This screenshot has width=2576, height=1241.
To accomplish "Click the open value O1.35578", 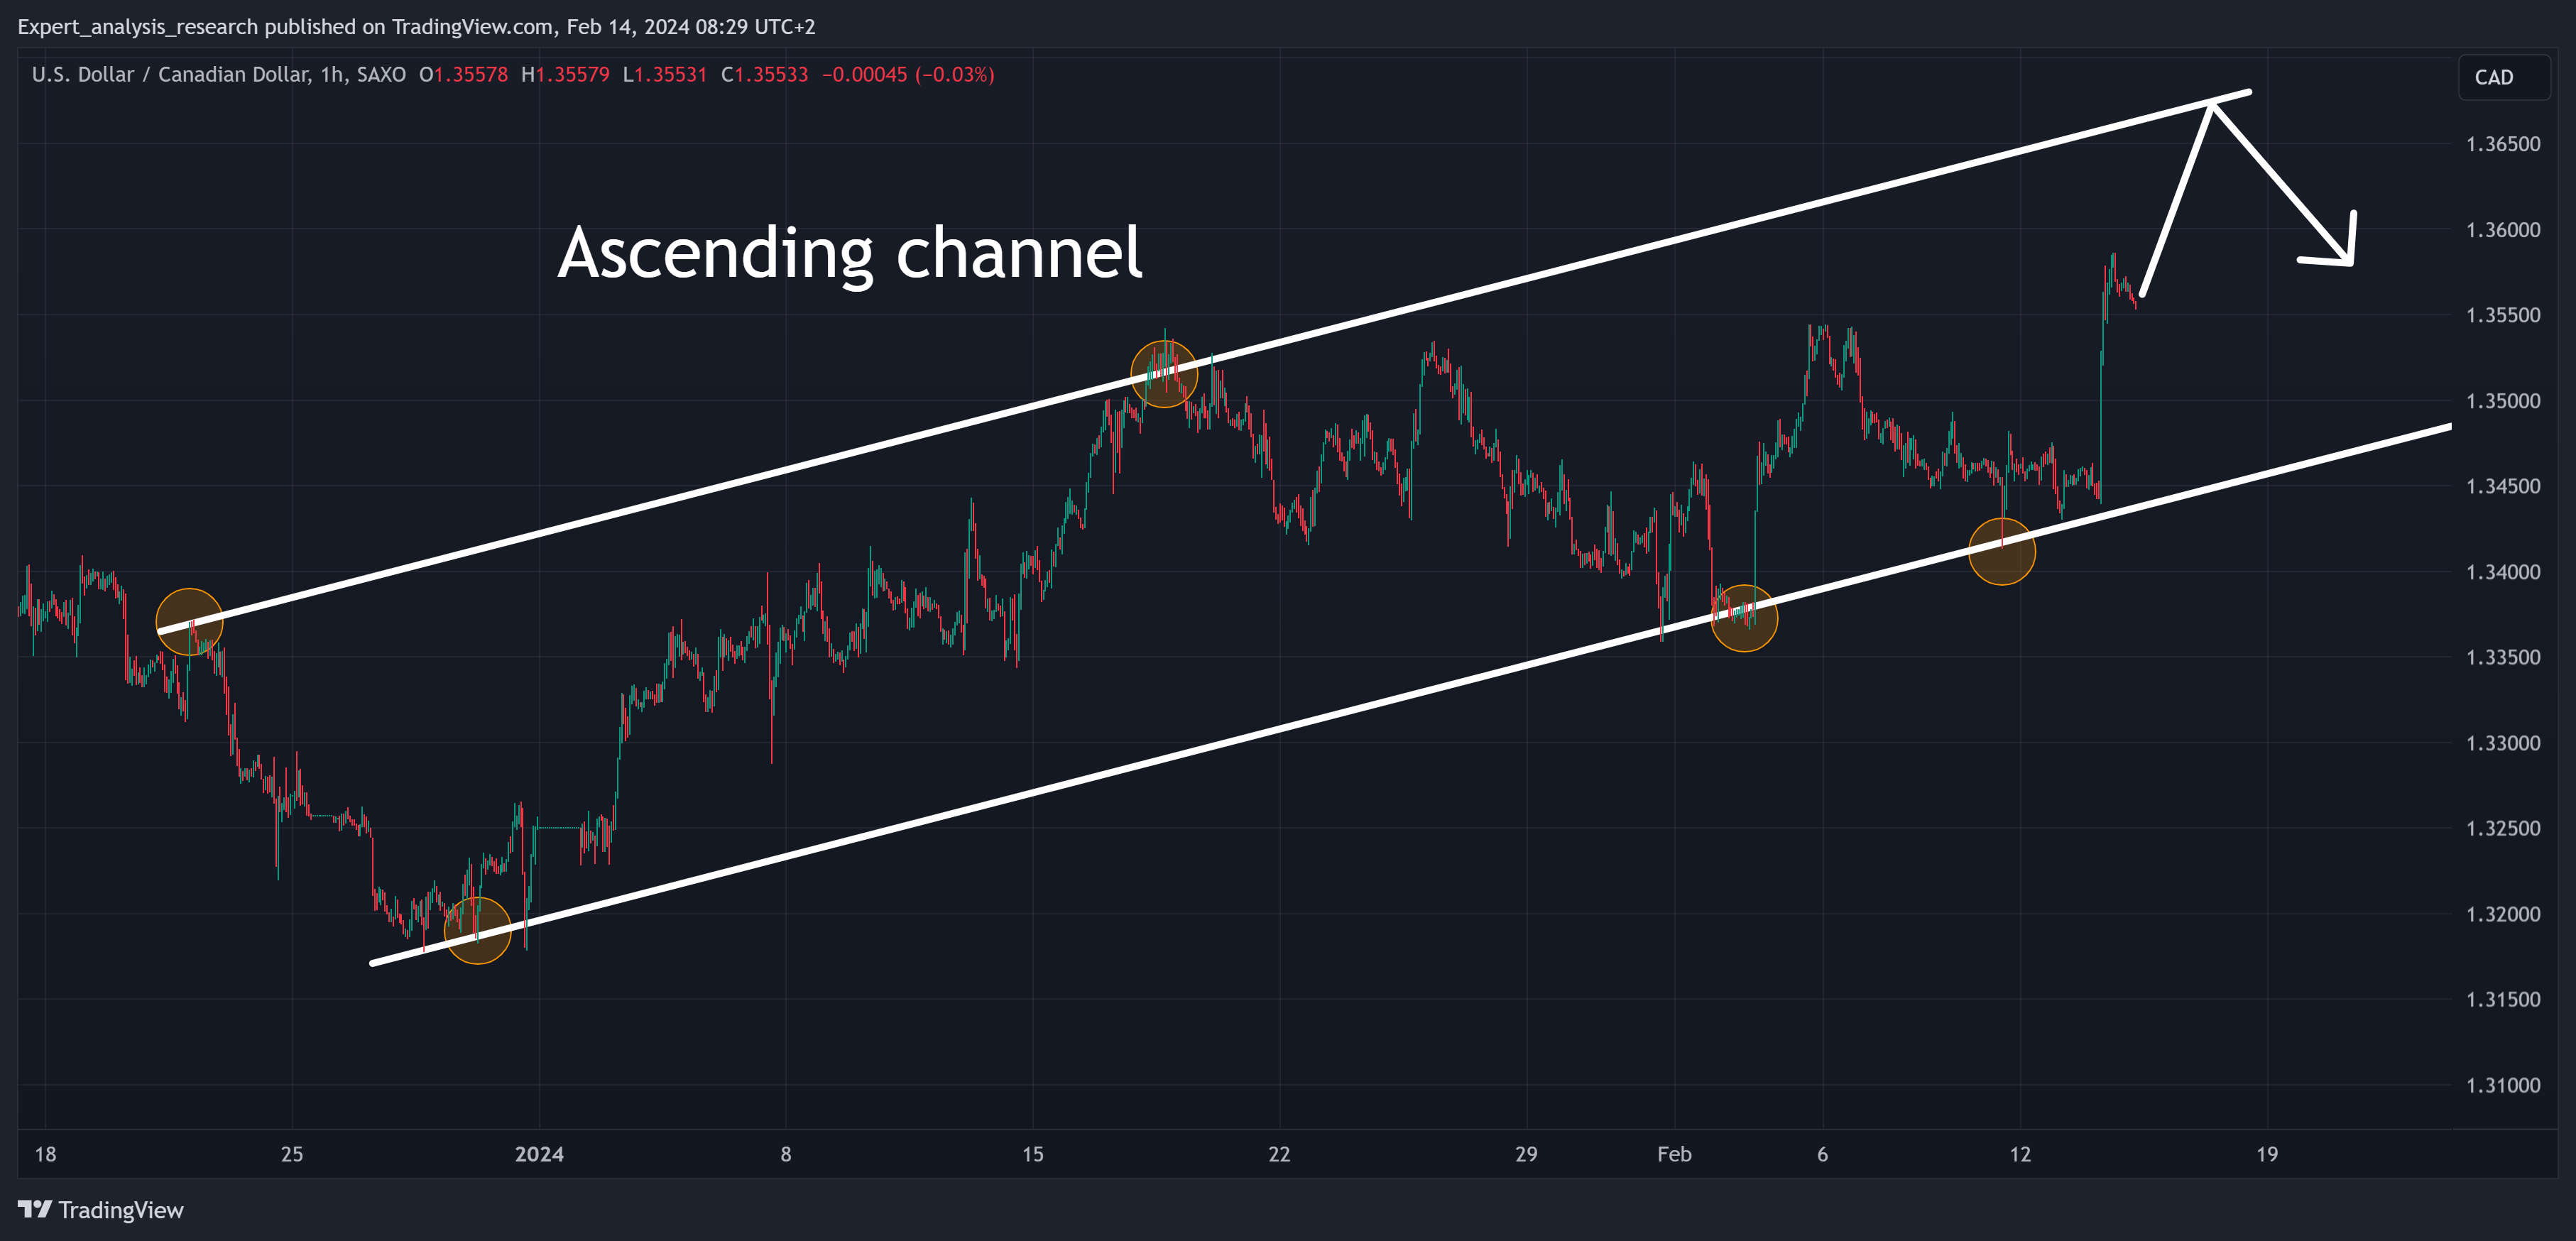I will click(463, 75).
